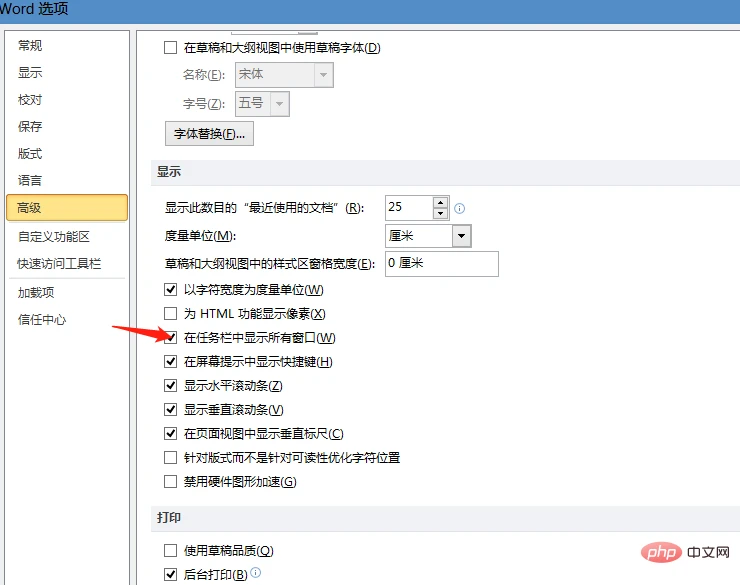Enable 为 HTML 功能显示像素 checkbox
This screenshot has height=585, width=740.
(x=170, y=313)
